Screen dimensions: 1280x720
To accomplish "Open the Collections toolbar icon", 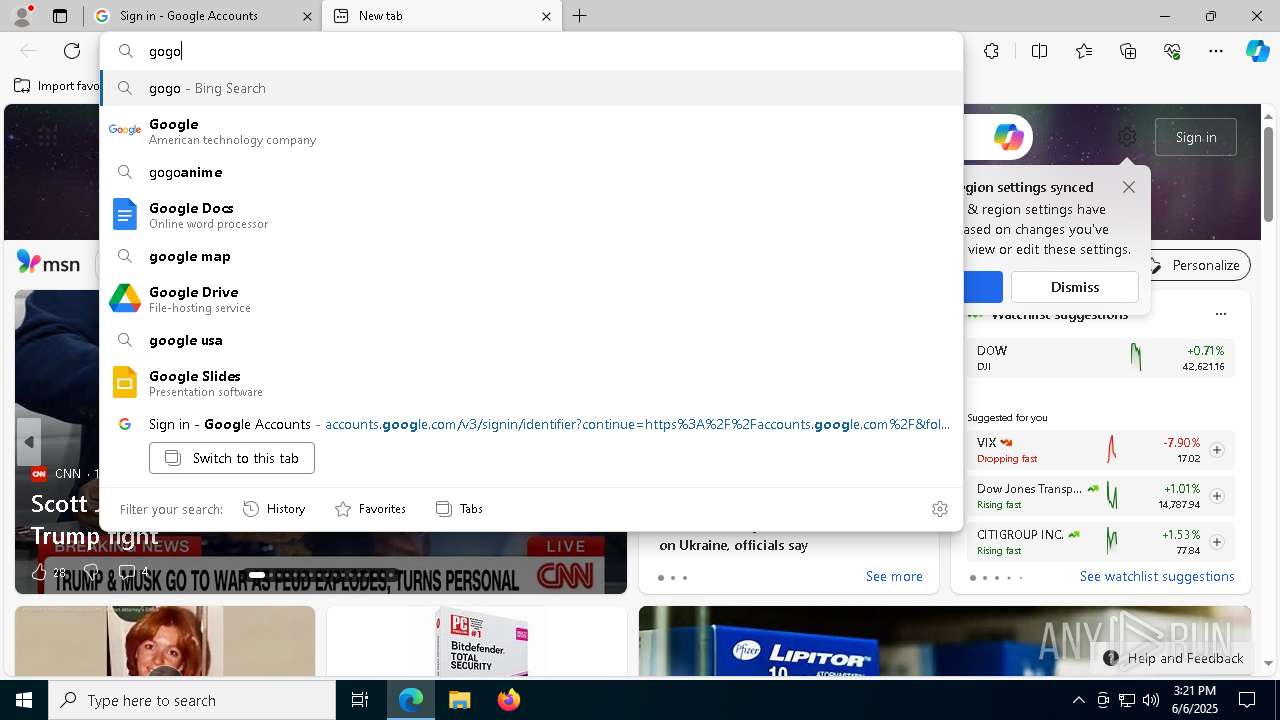I will point(1128,51).
